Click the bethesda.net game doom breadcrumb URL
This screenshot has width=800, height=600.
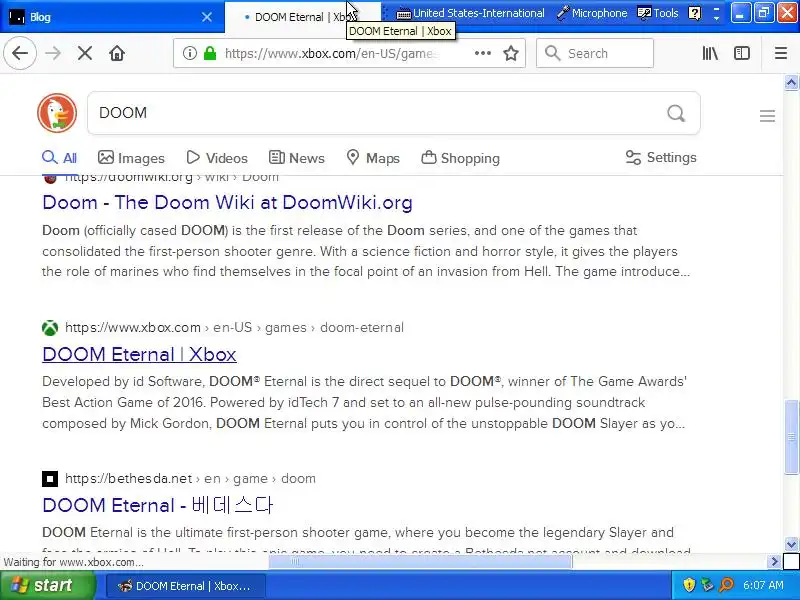(190, 479)
